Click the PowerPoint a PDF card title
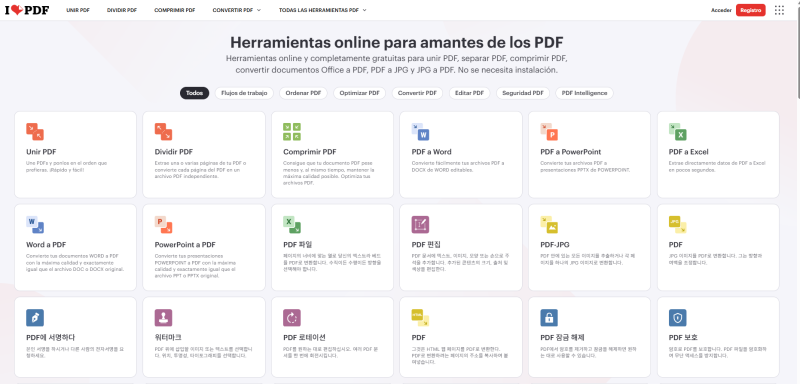800x384 pixels. [185, 245]
